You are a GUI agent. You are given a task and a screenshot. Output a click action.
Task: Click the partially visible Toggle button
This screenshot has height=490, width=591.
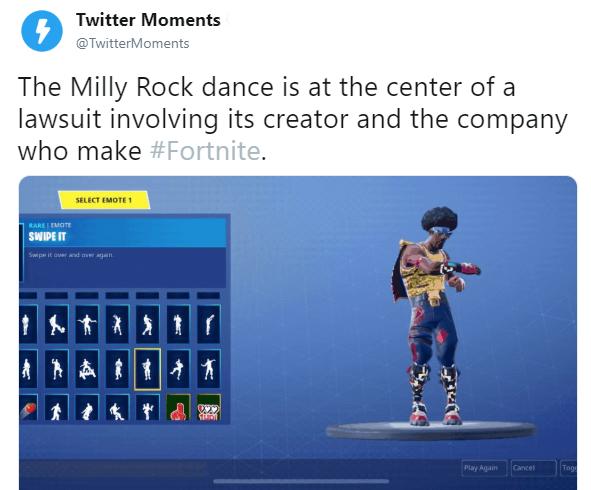coord(568,468)
